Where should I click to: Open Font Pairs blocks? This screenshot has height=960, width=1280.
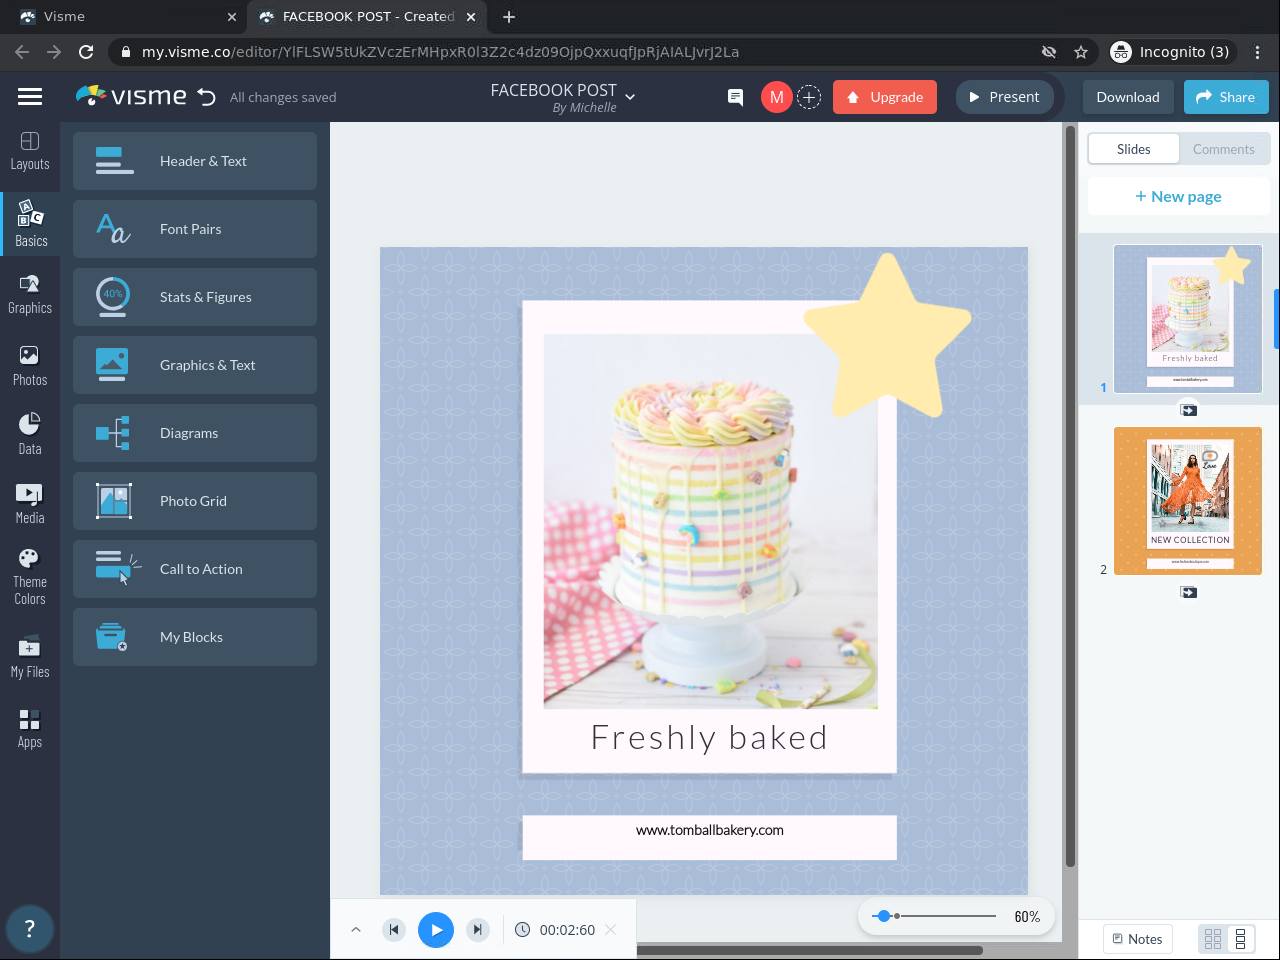click(x=195, y=229)
